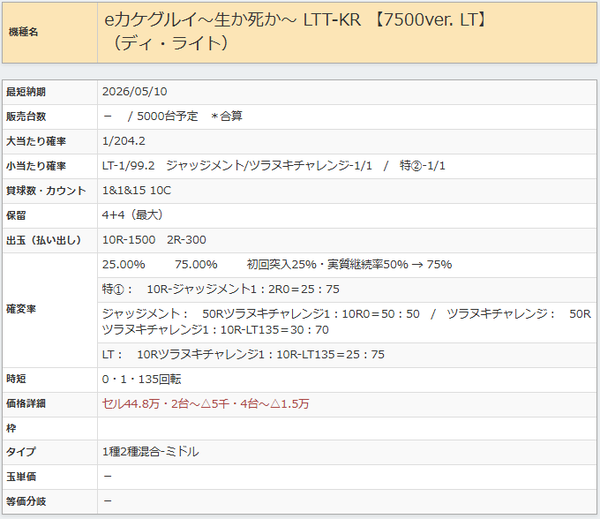Select the 'LT-1/99.2 ジャッジメント' value text
The width and height of the screenshot is (600, 519).
point(173,166)
